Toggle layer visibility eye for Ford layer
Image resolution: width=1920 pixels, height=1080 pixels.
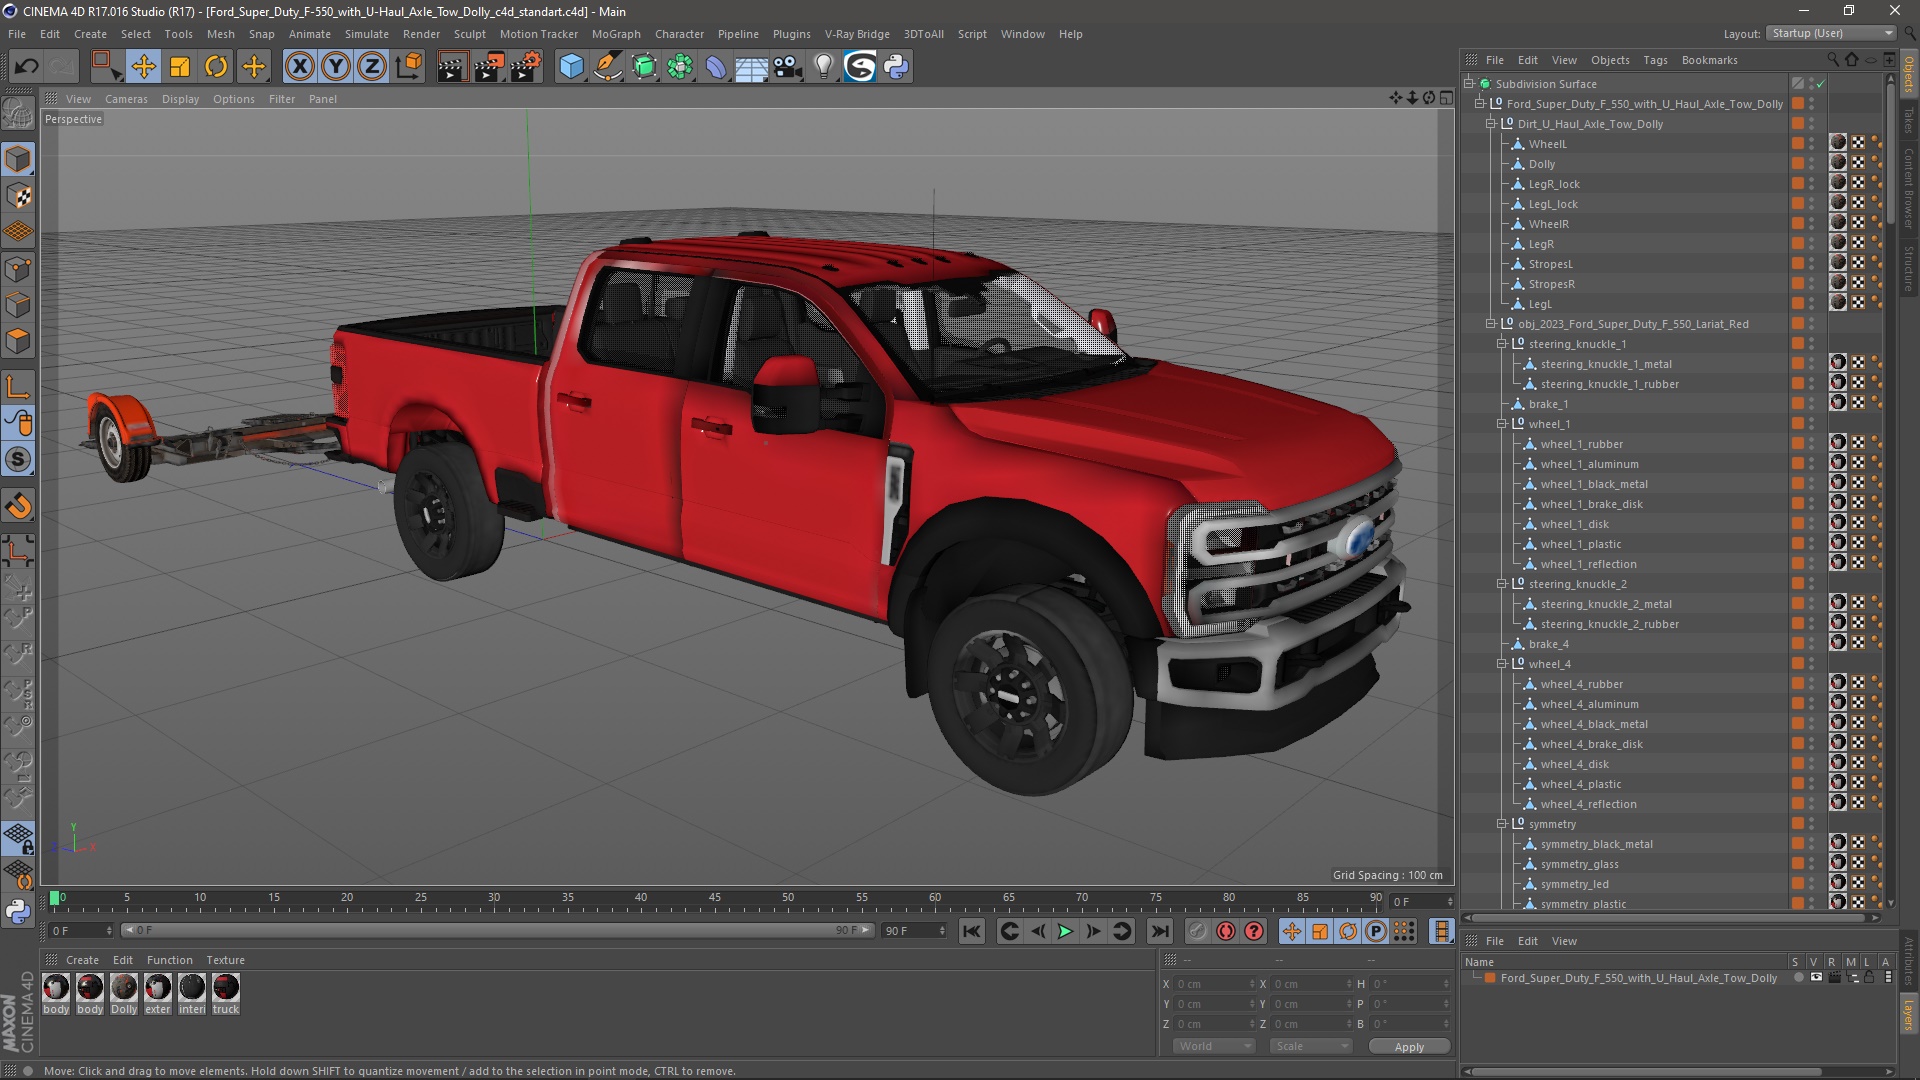coord(1816,978)
